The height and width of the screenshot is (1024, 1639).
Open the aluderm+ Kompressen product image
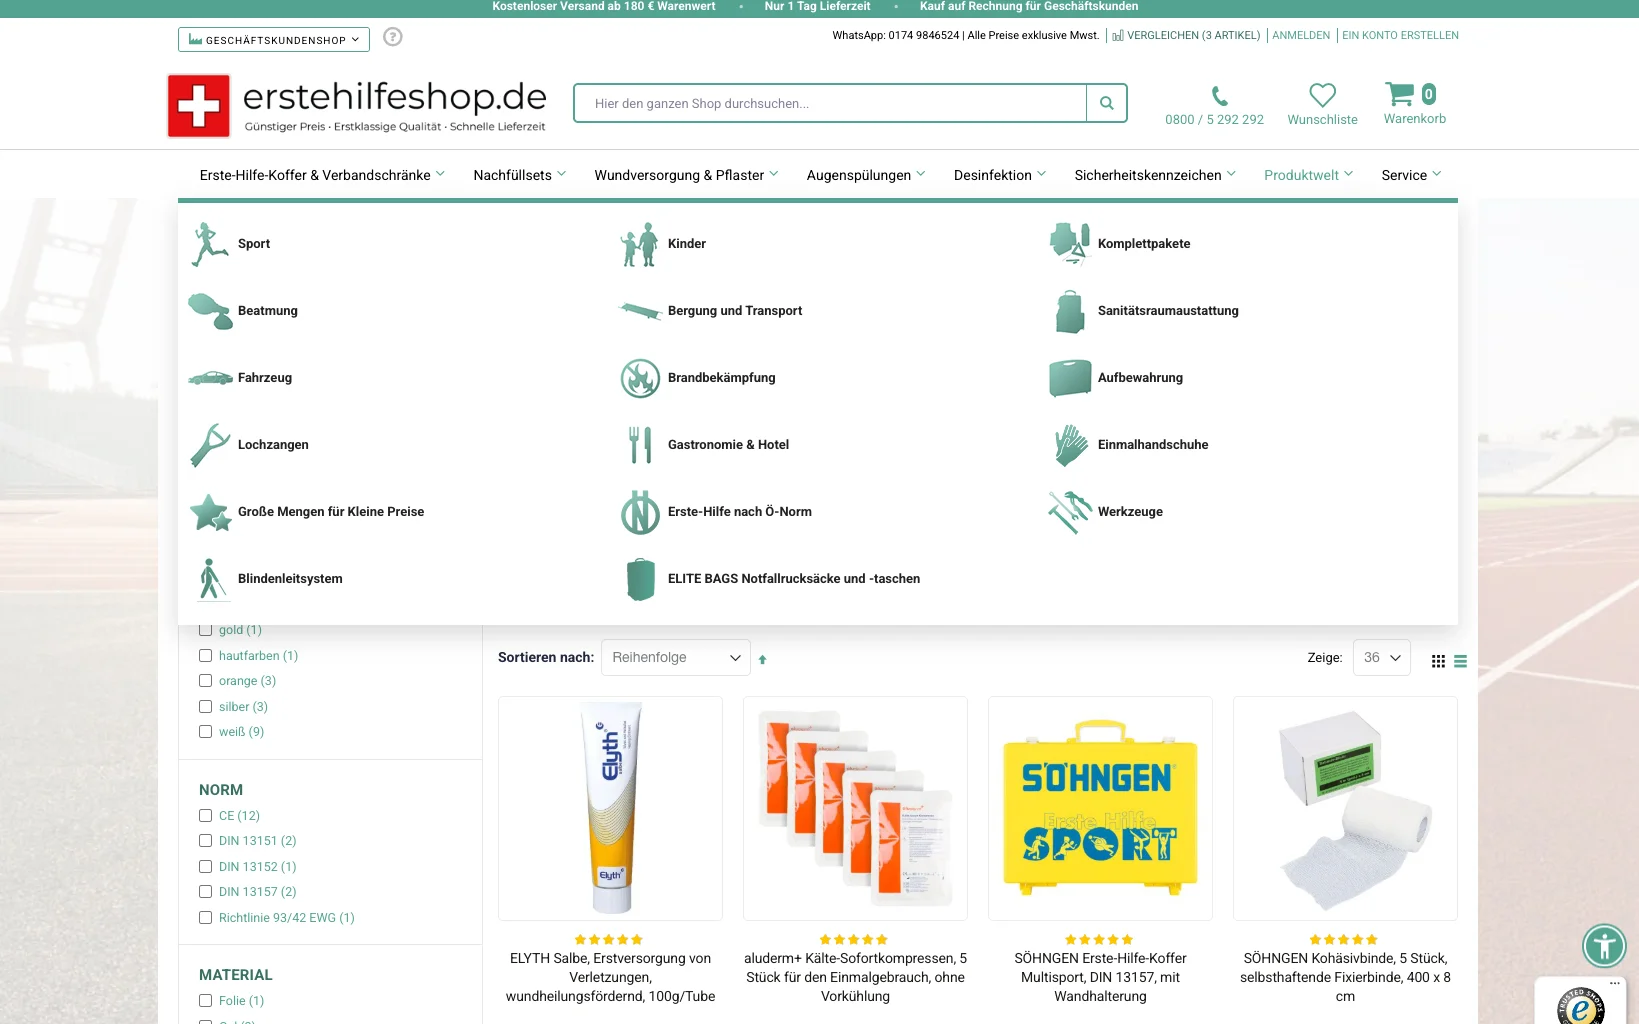[x=855, y=808]
